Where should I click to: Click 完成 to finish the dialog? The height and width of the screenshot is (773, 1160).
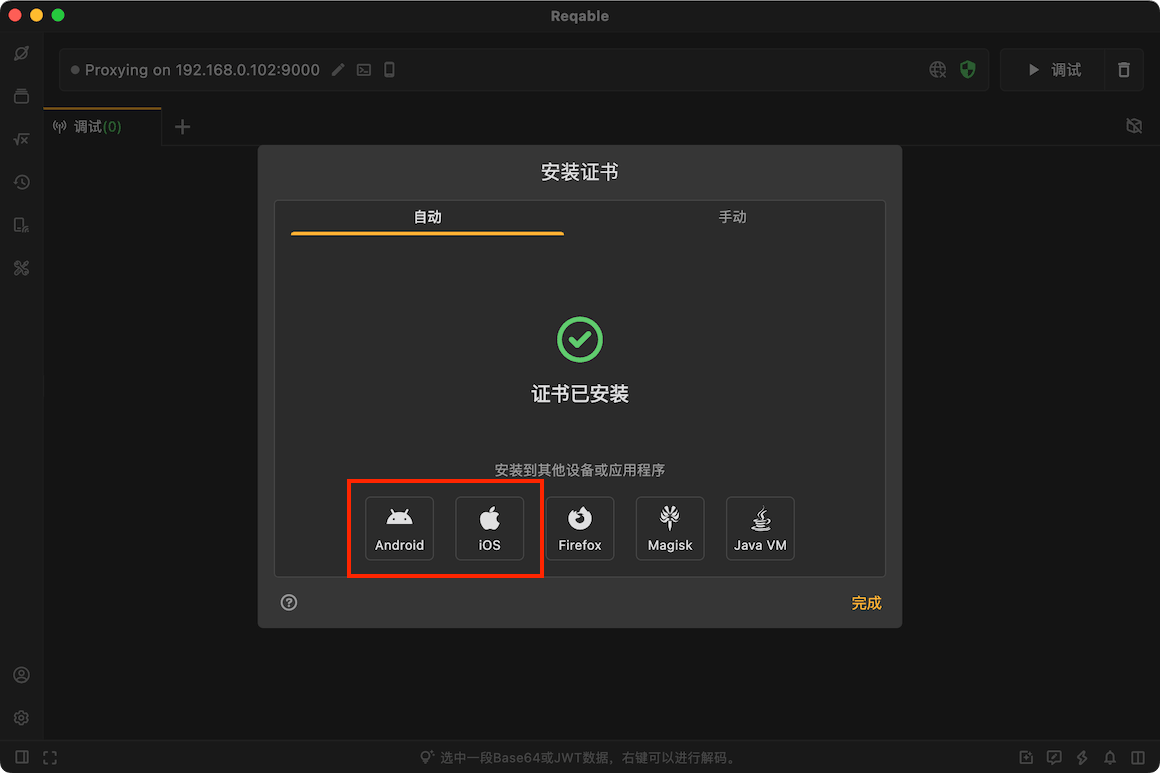[x=866, y=603]
